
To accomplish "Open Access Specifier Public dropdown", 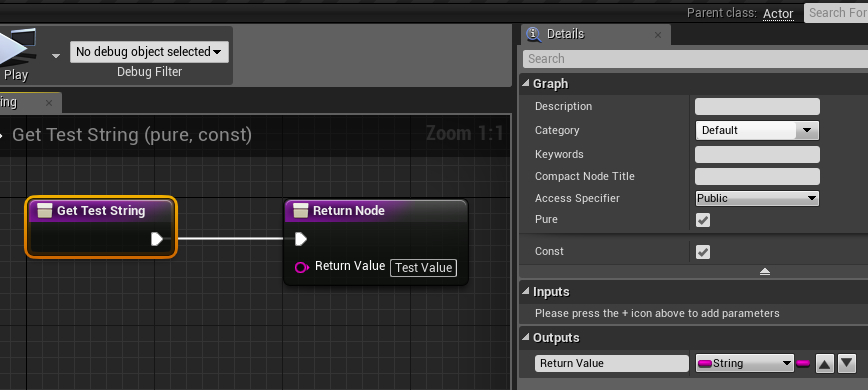I will [x=757, y=198].
